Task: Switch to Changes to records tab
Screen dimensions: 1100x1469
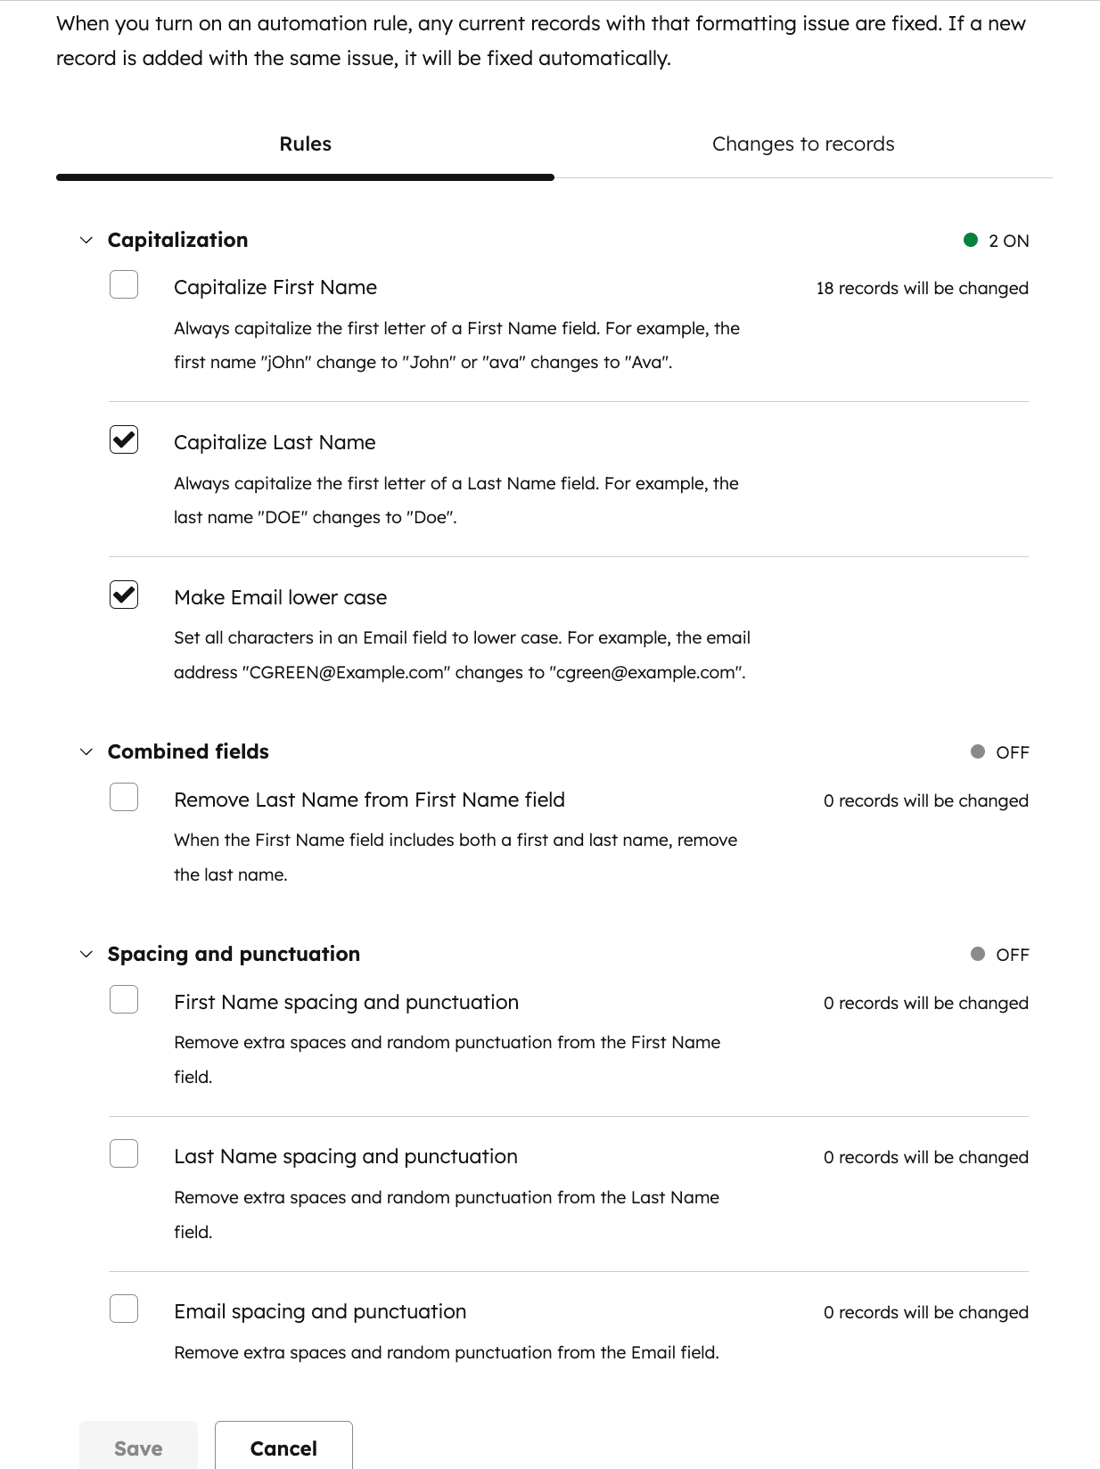Action: tap(803, 144)
